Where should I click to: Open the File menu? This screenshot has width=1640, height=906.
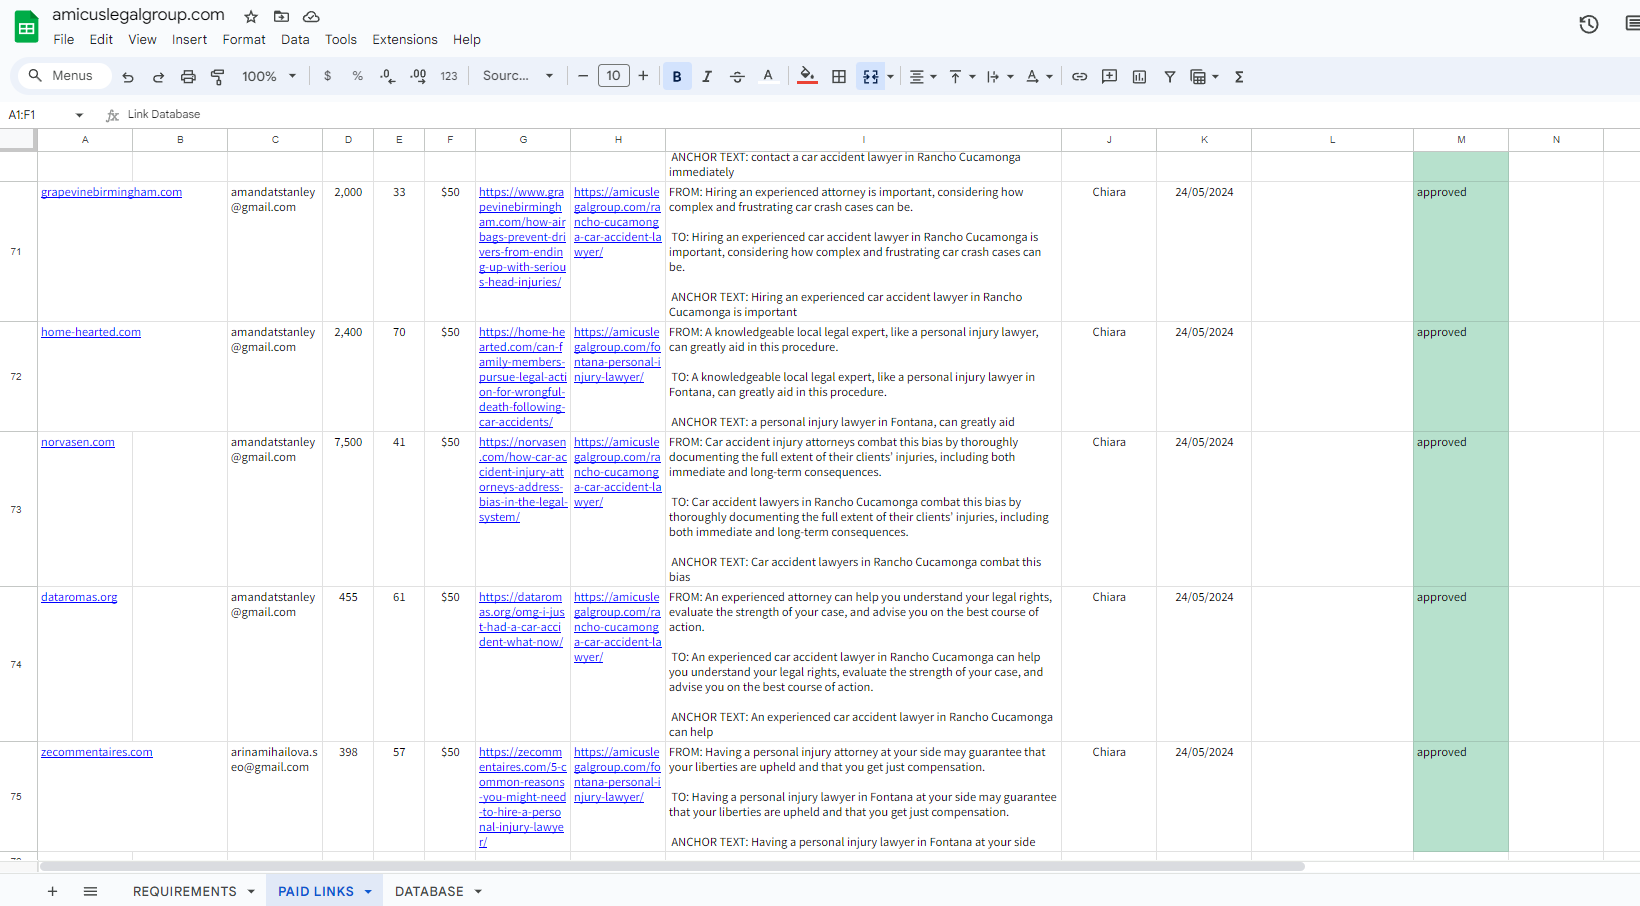coord(64,40)
